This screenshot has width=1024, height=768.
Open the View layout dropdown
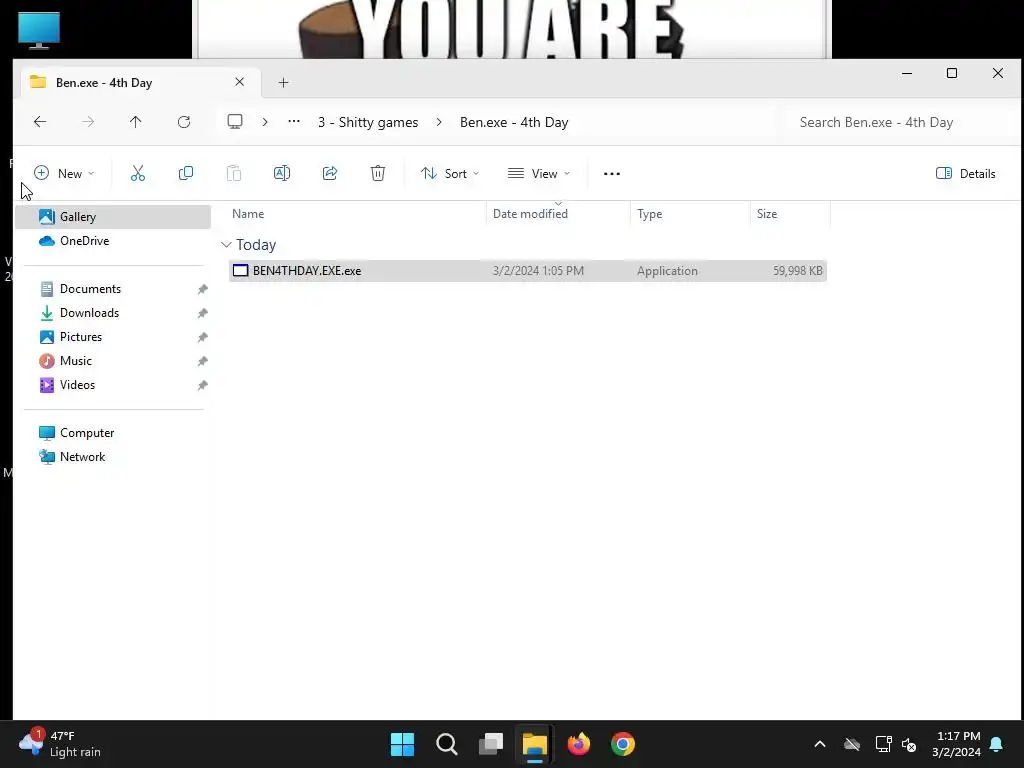click(539, 174)
